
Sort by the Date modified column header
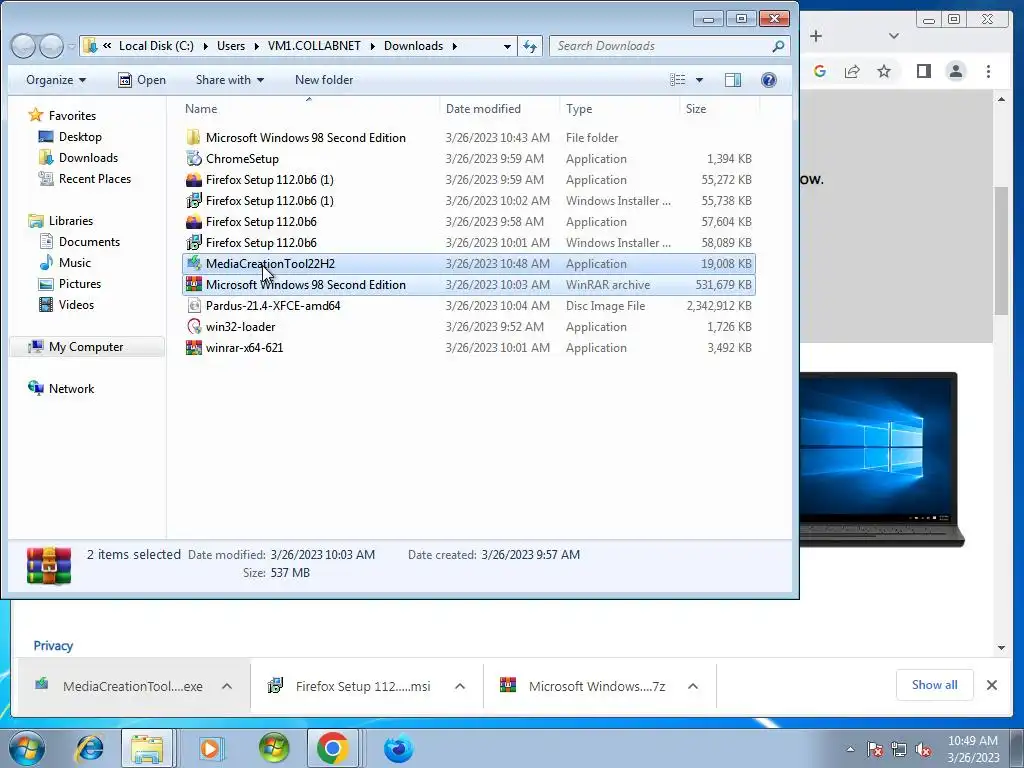point(500,109)
